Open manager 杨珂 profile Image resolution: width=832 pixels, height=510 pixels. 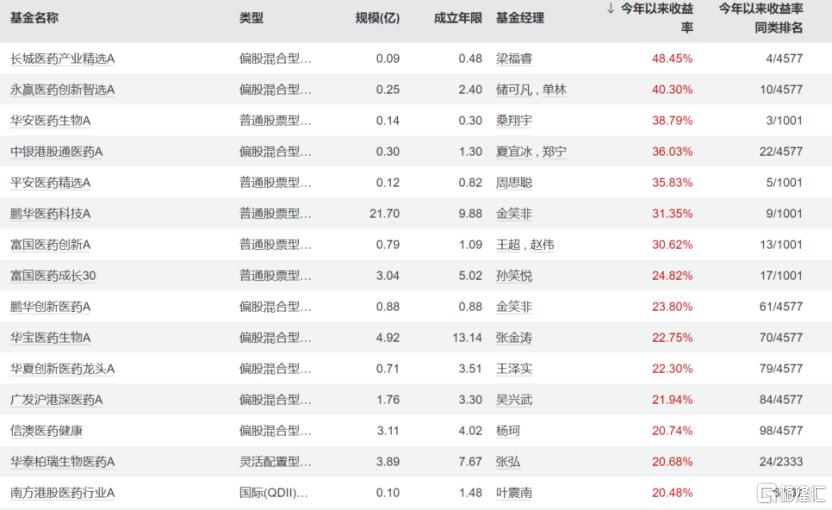click(508, 431)
